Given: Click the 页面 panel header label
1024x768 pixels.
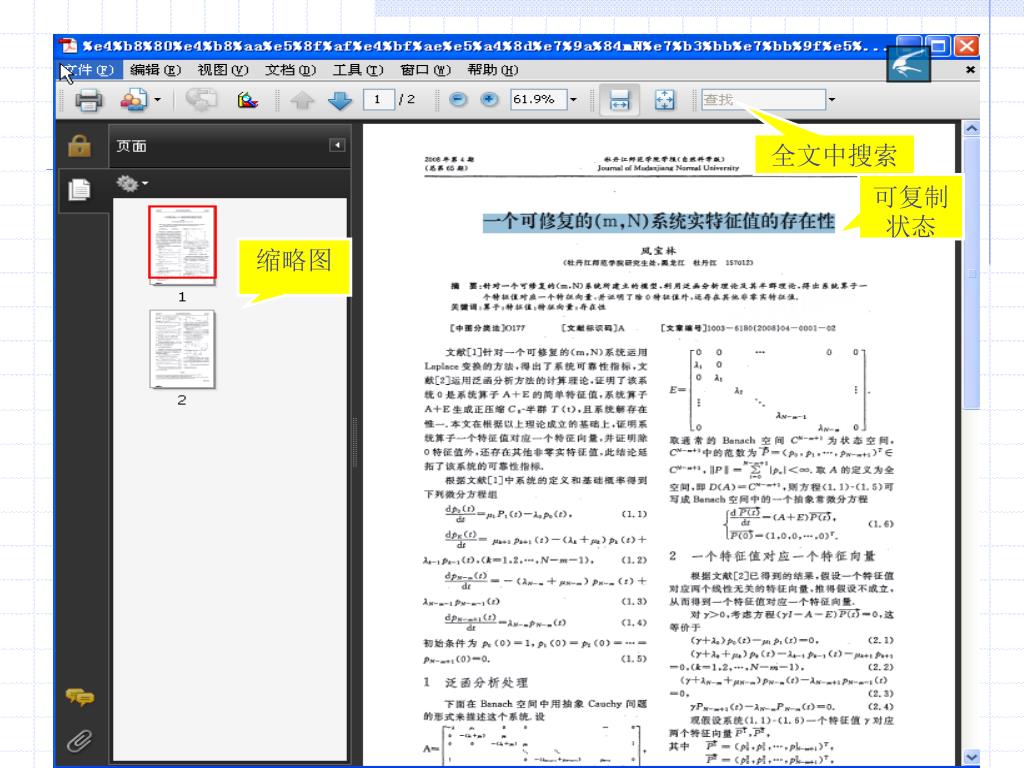Looking at the screenshot, I should coord(131,146).
